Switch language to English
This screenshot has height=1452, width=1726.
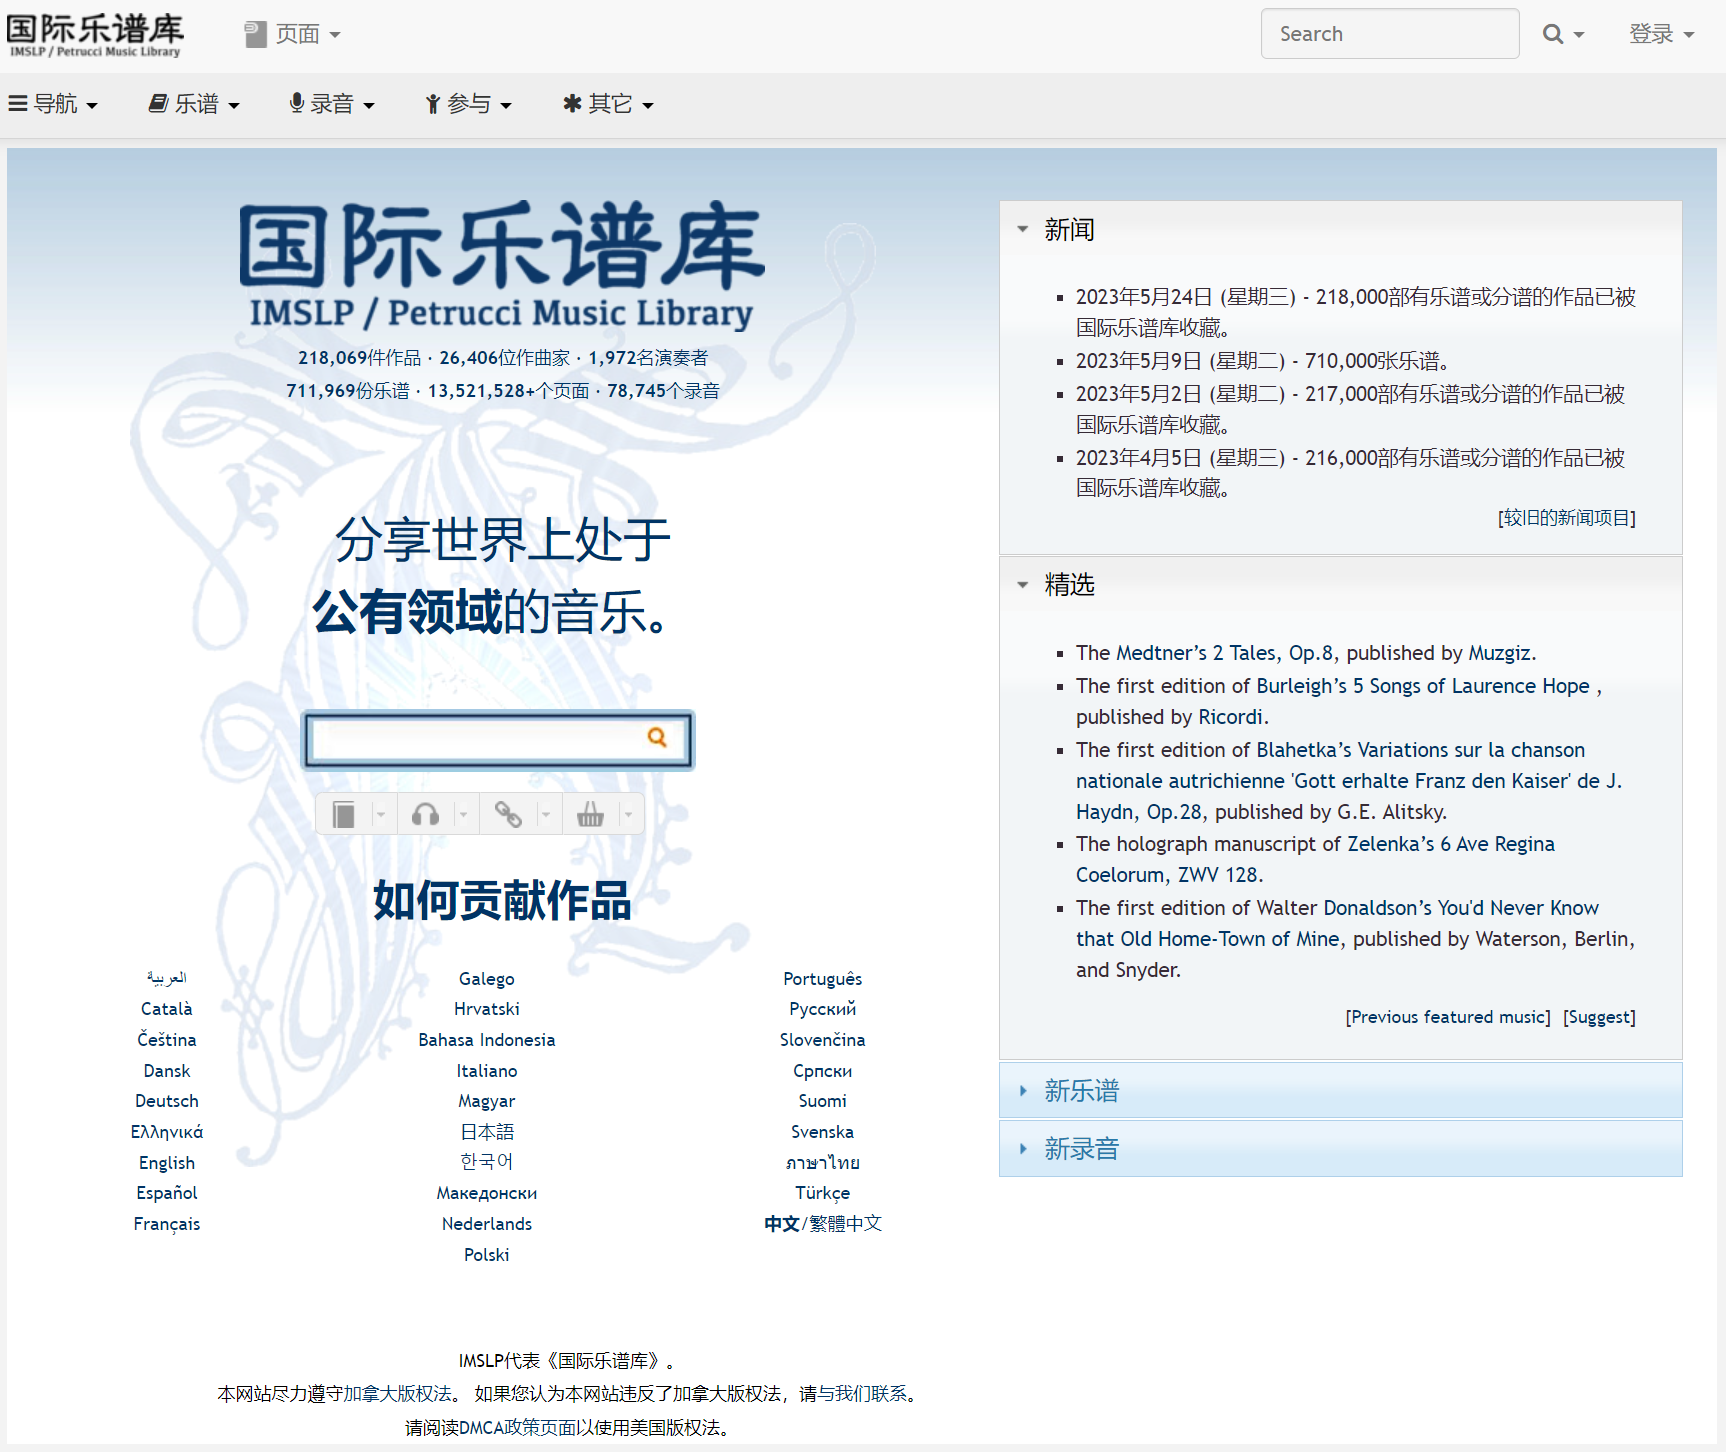pos(167,1163)
